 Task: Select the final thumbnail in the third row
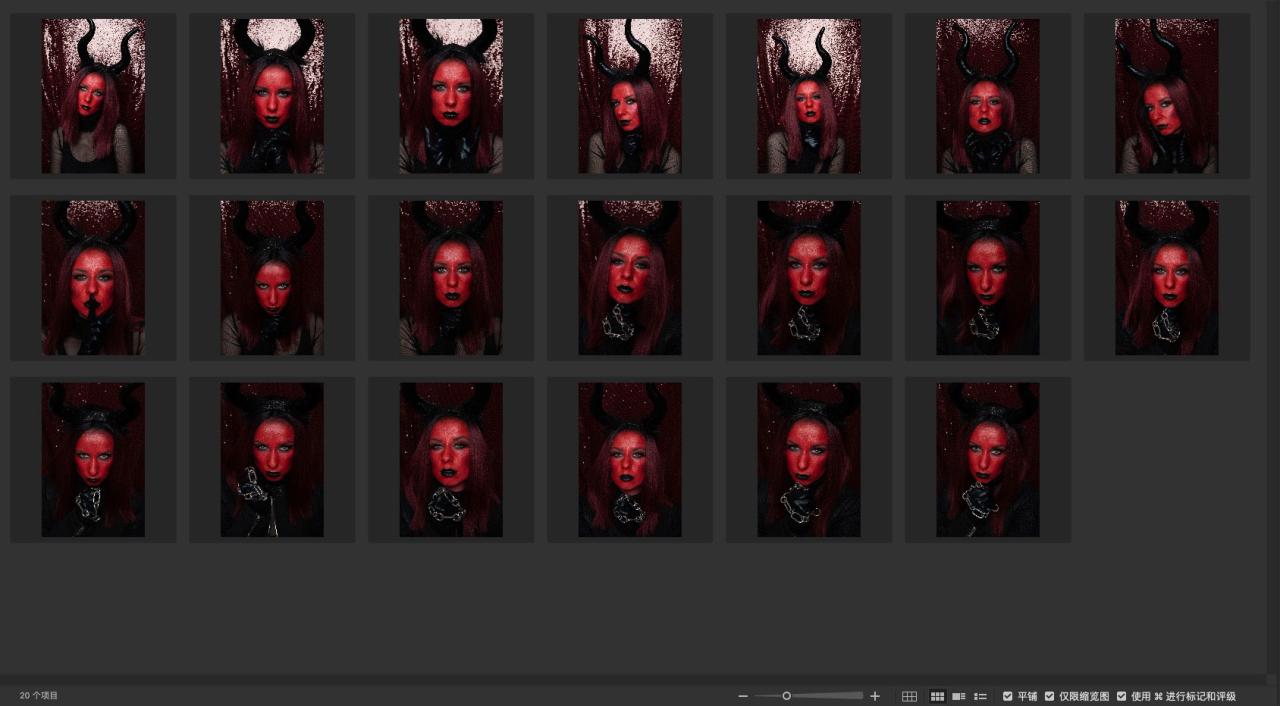tap(987, 460)
